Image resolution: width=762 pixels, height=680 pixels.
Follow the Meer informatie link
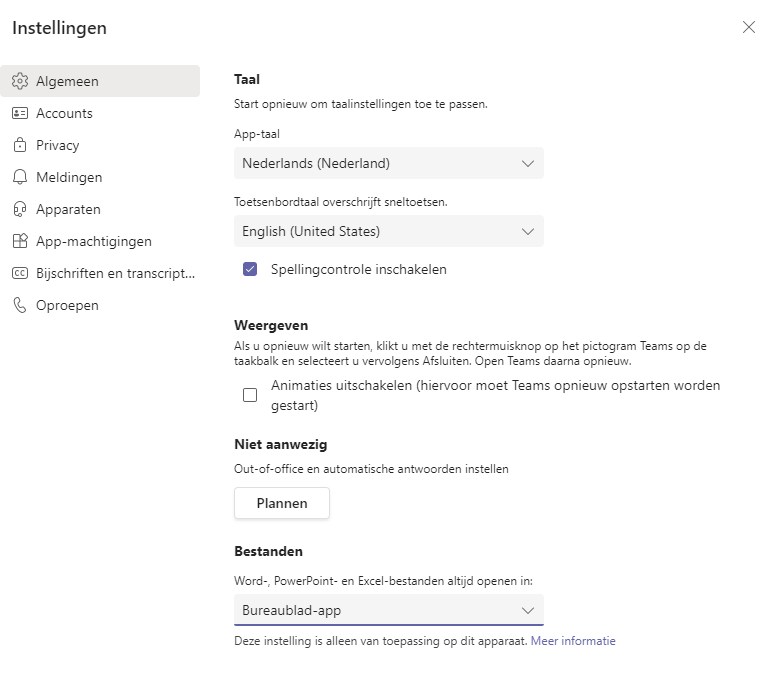tap(573, 641)
